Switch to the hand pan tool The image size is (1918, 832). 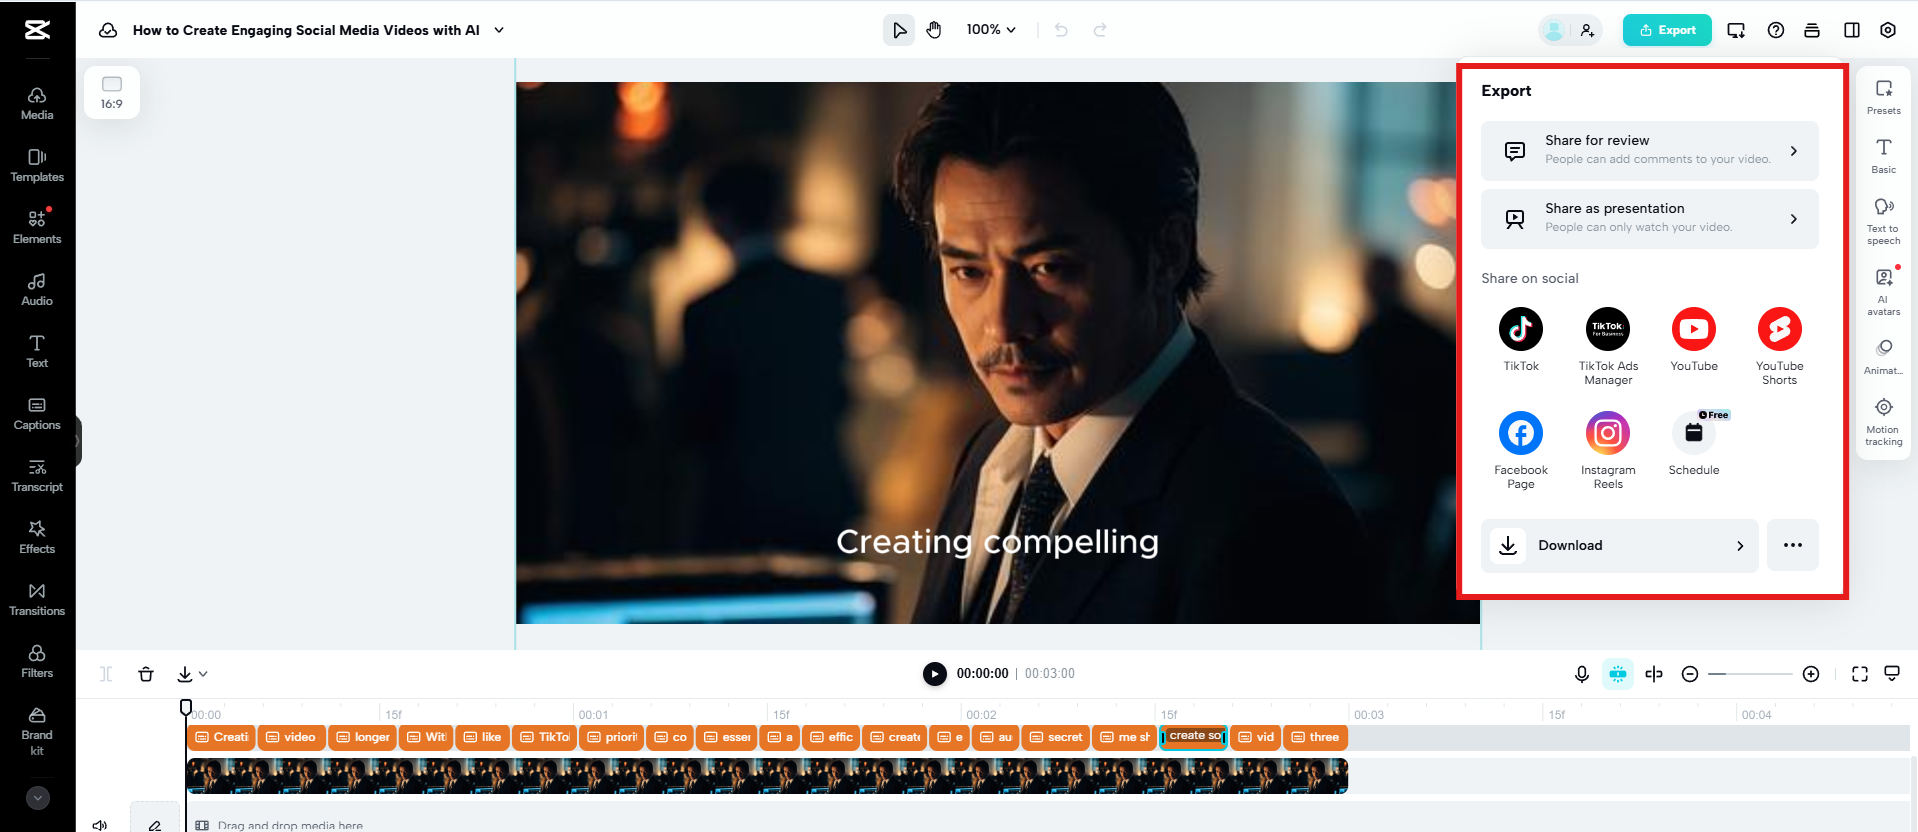point(934,30)
